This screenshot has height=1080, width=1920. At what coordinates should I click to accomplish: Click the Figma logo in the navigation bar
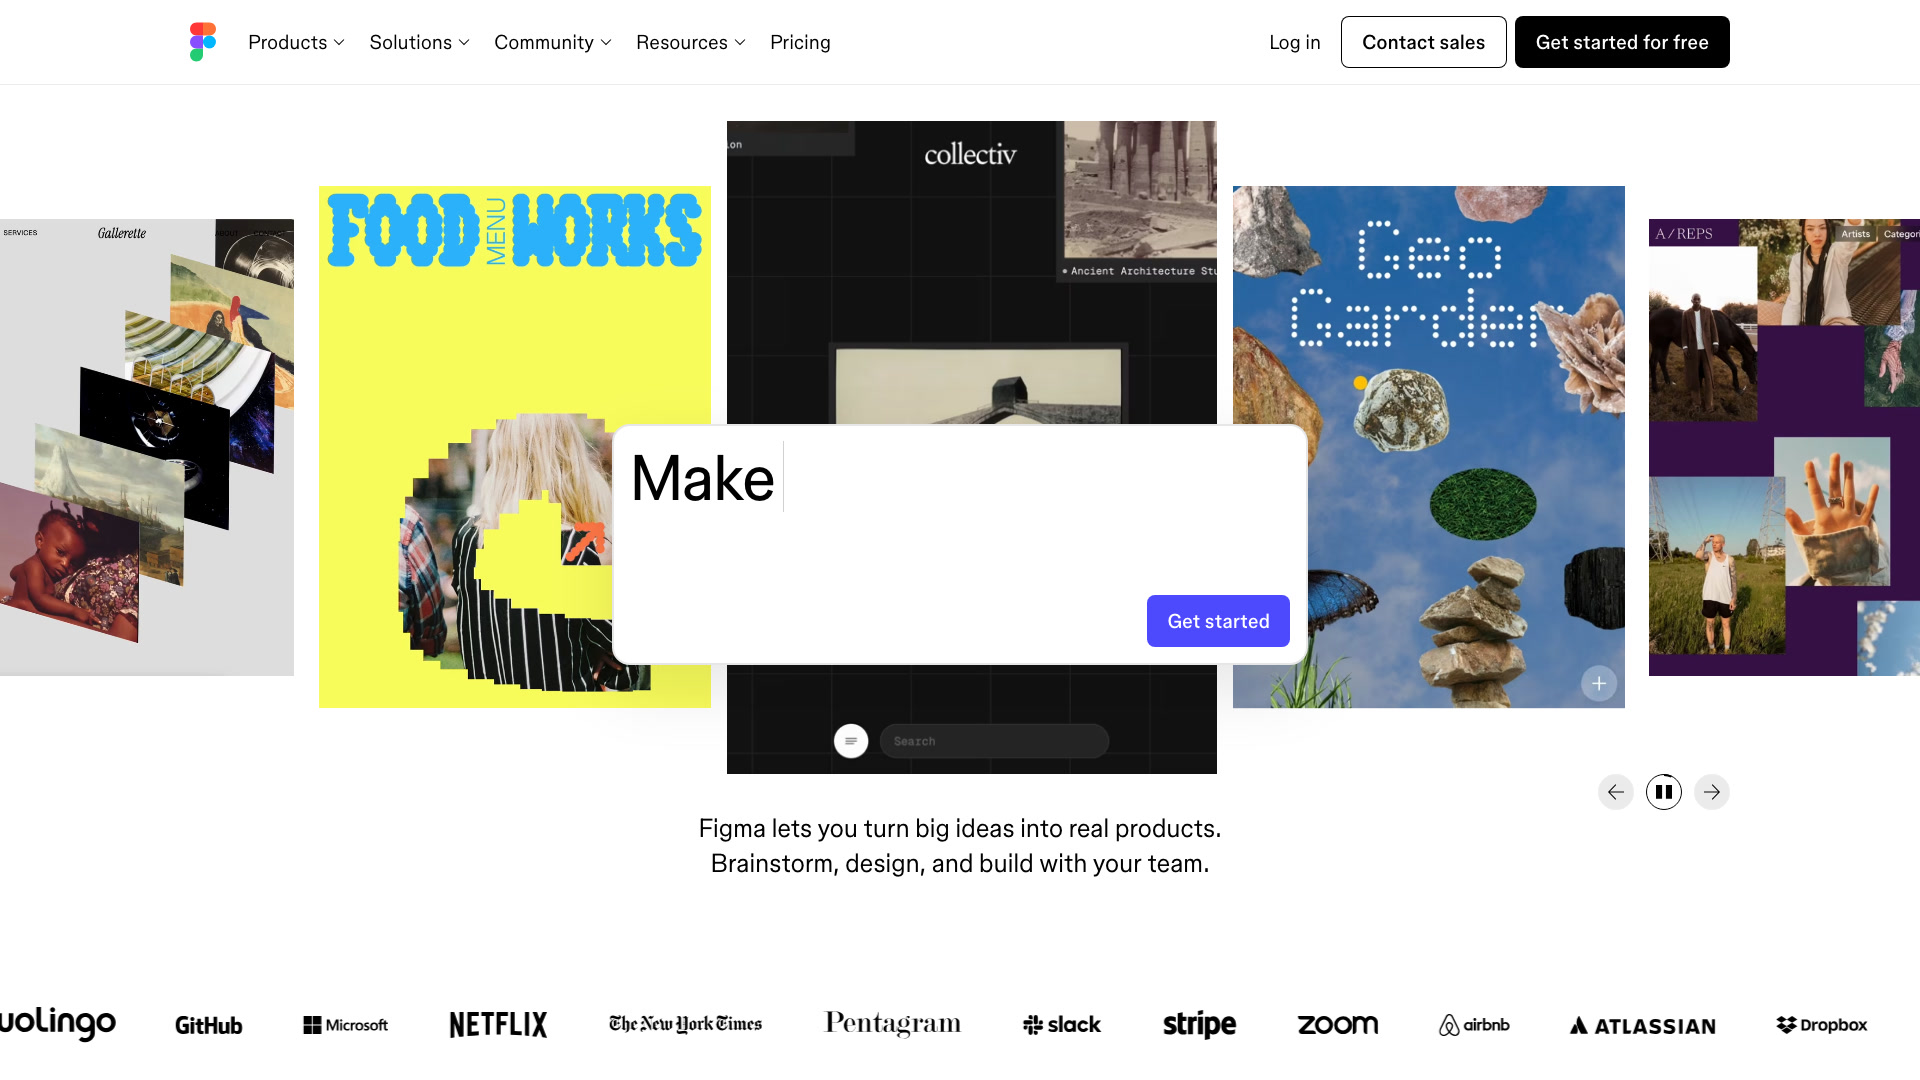pyautogui.click(x=200, y=41)
